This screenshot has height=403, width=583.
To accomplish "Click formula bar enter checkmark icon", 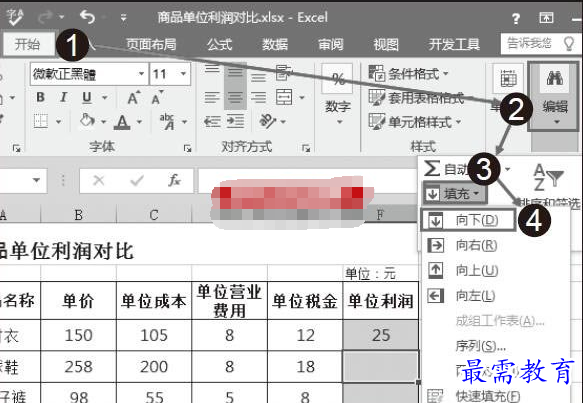I will pyautogui.click(x=136, y=181).
